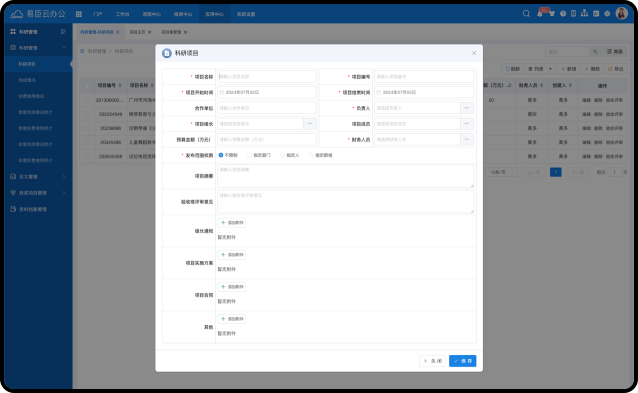Click the blue 保存 button
This screenshot has width=638, height=393.
(463, 361)
